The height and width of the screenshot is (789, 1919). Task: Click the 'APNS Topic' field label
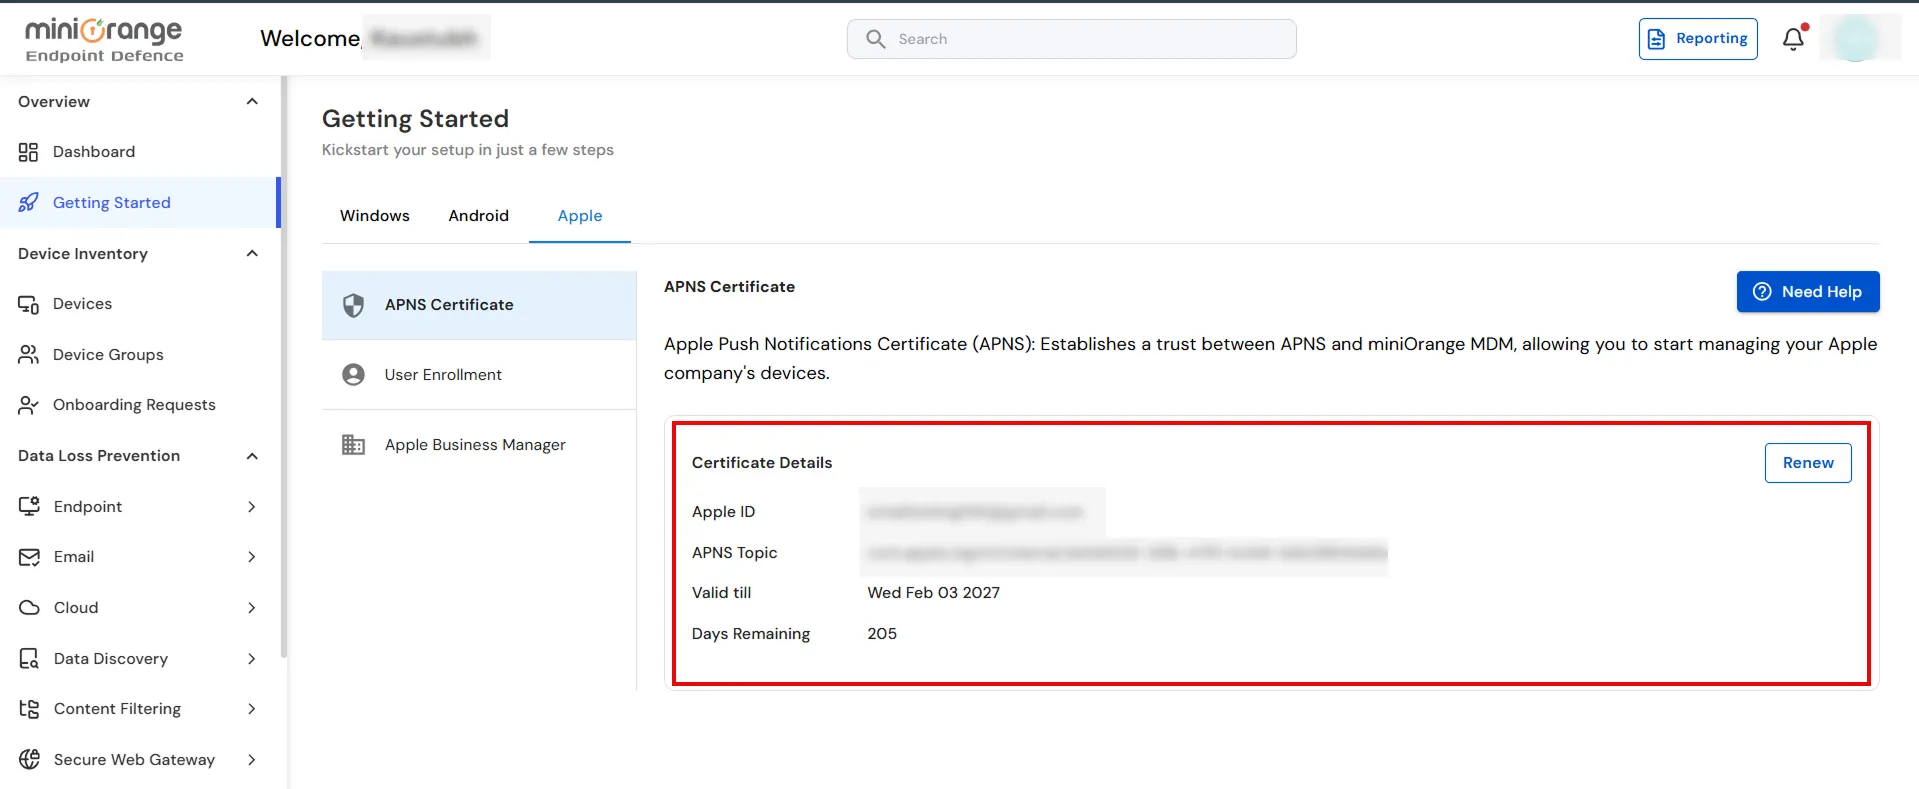coord(734,553)
